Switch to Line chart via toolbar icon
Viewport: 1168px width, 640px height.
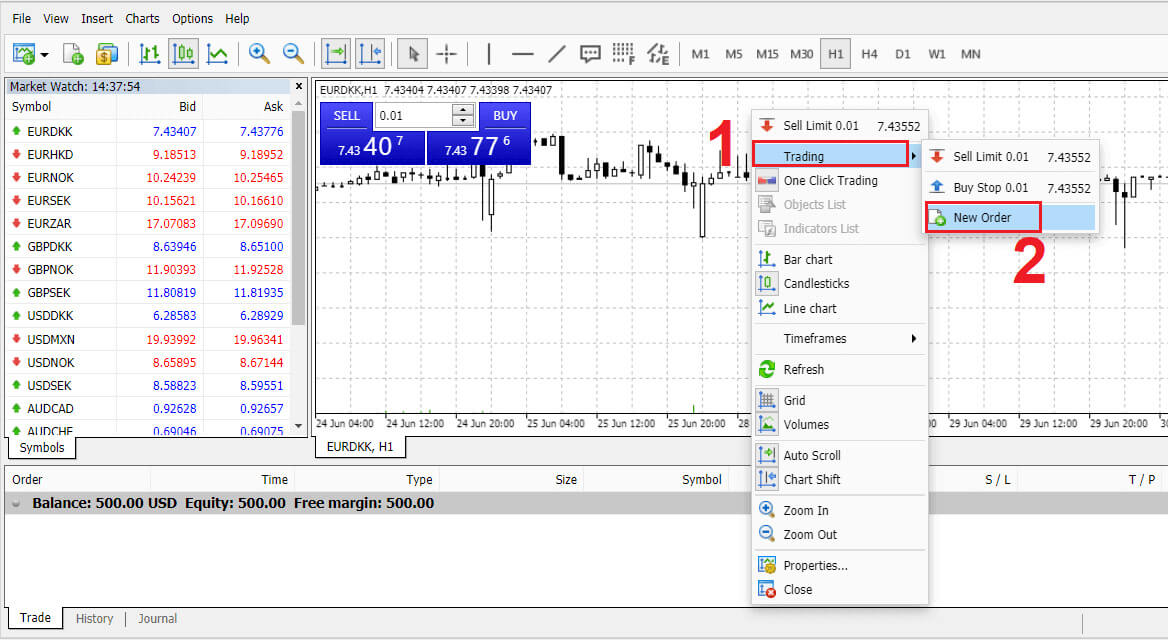[216, 53]
